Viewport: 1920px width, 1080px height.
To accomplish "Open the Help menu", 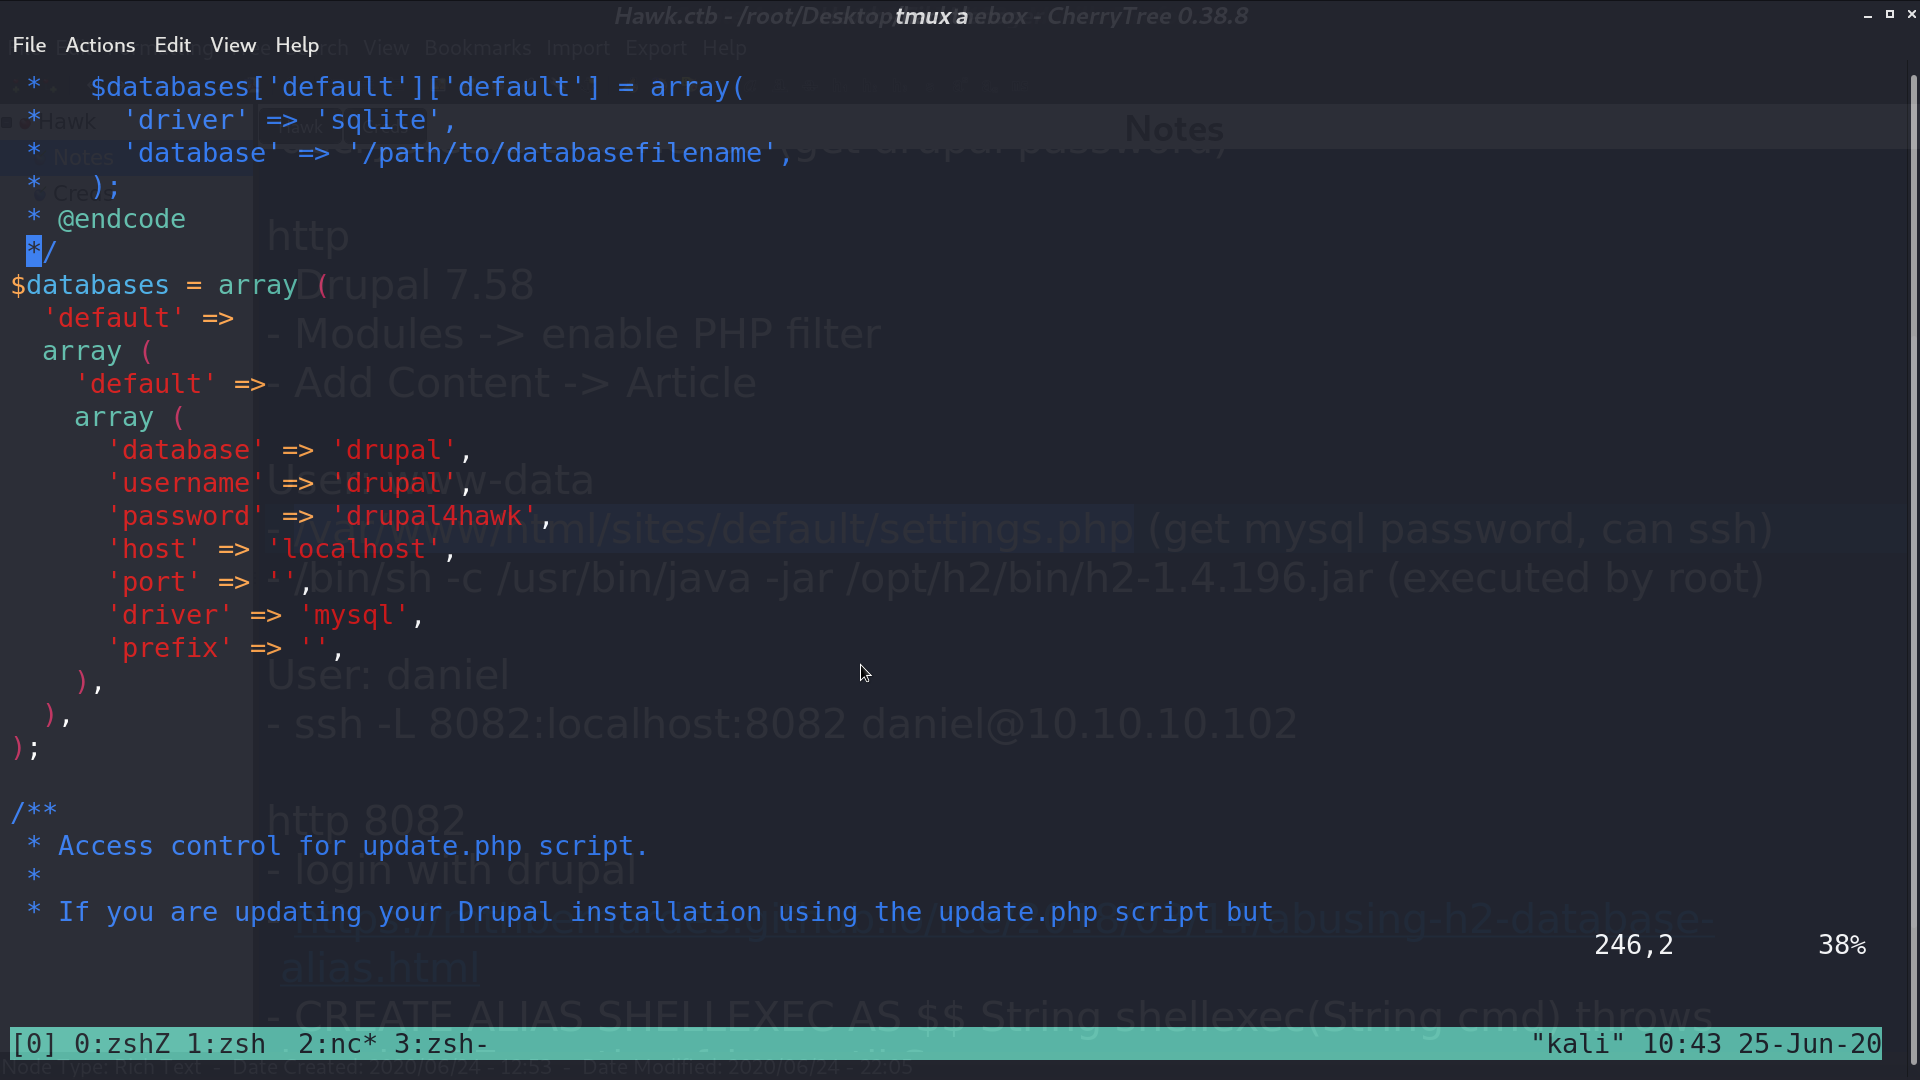I will click(x=297, y=45).
